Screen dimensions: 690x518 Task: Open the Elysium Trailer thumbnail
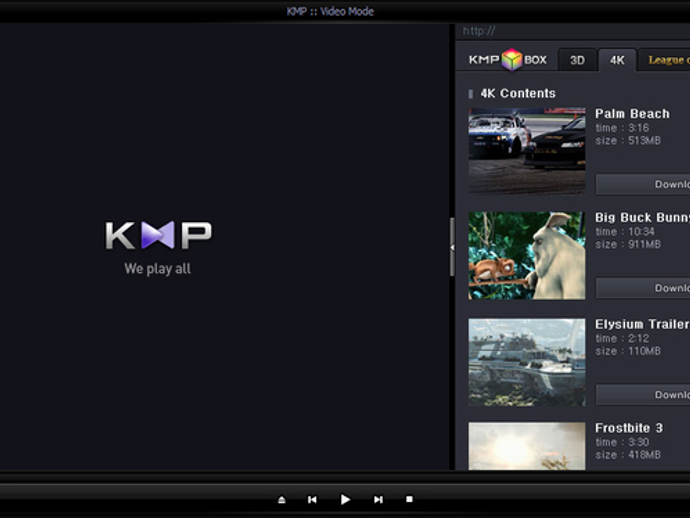tap(527, 363)
